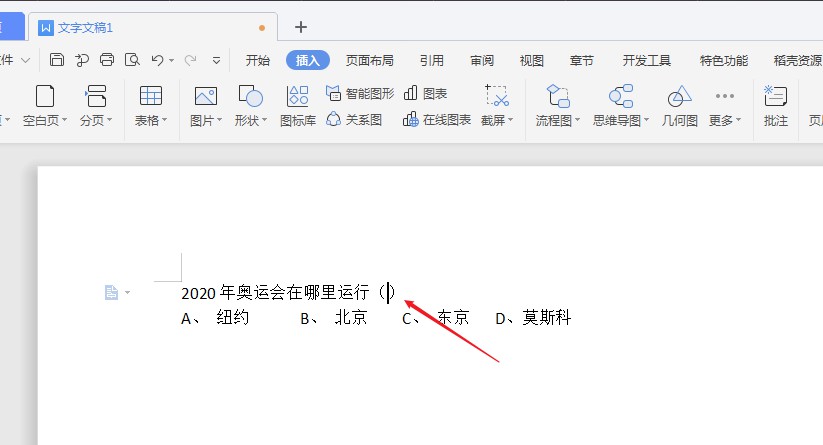
Task: Expand the paragraph layout icon dropdown arrow
Action: pyautogui.click(x=128, y=293)
